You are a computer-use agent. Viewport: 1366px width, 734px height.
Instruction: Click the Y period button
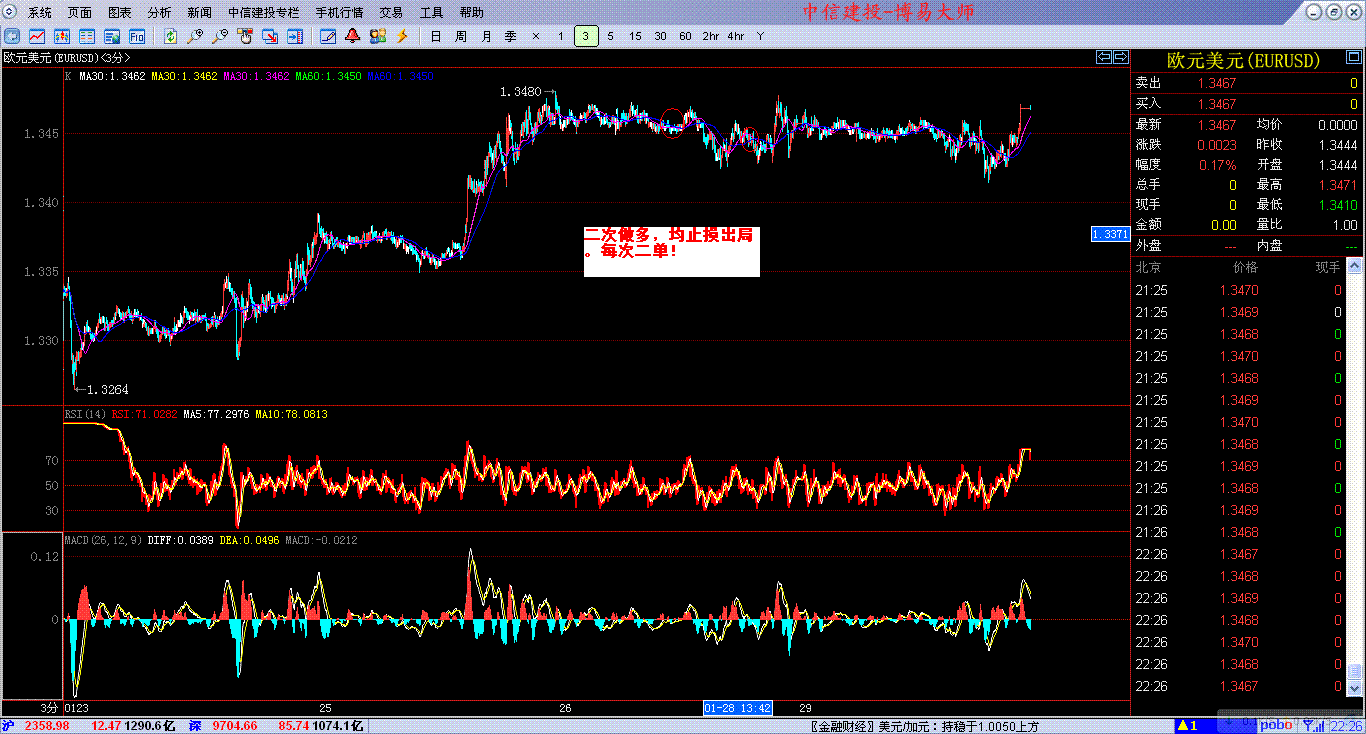tap(760, 36)
